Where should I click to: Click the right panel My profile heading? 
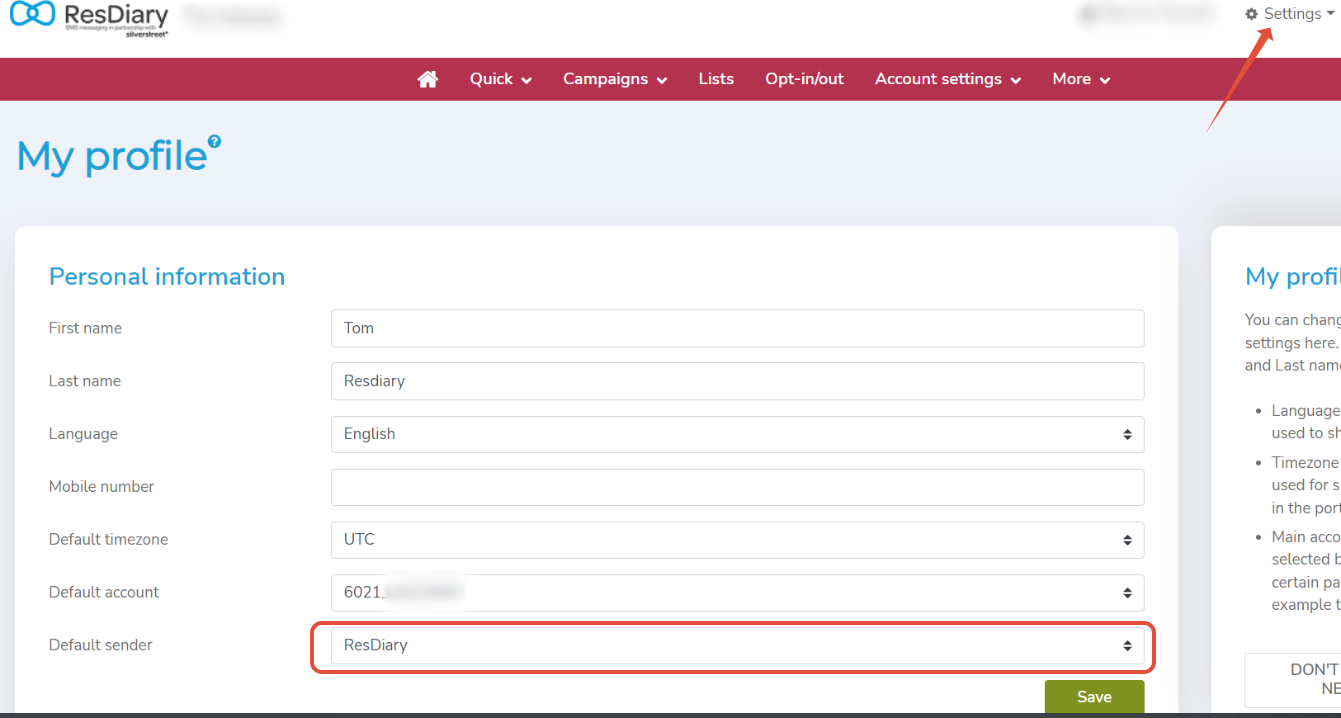pos(1292,277)
